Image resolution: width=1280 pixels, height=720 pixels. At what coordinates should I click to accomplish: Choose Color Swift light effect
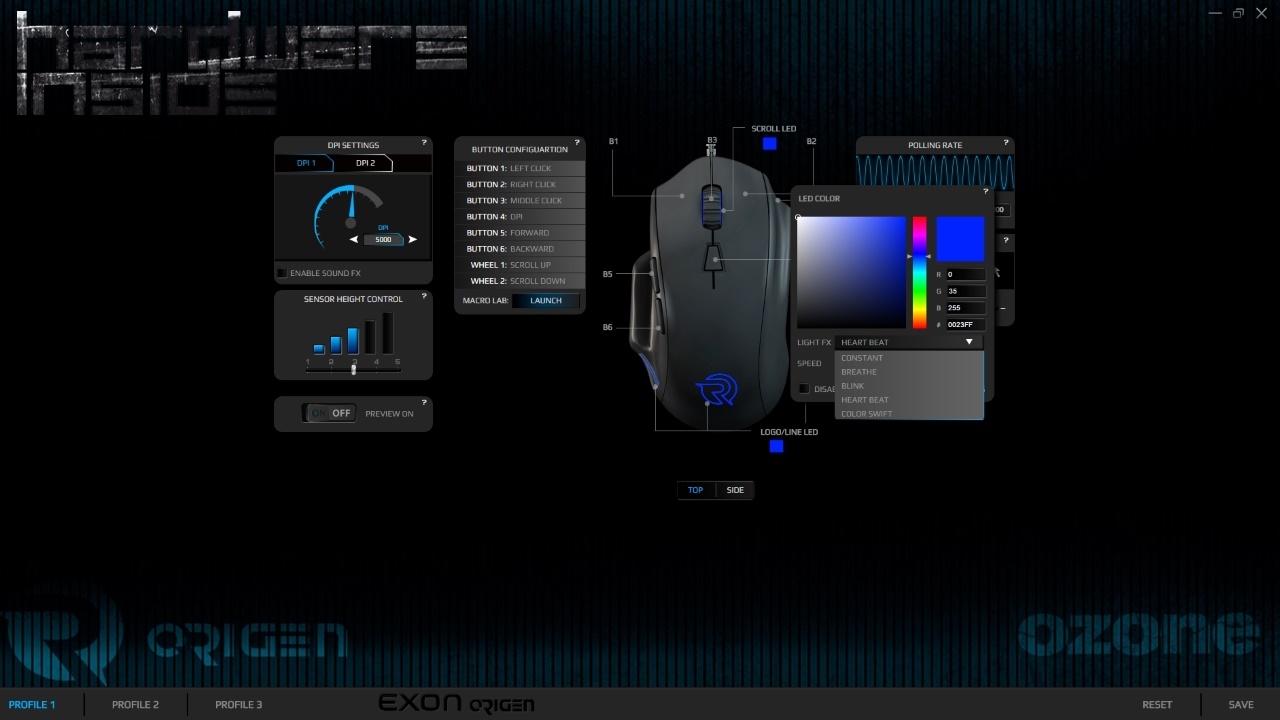(909, 413)
